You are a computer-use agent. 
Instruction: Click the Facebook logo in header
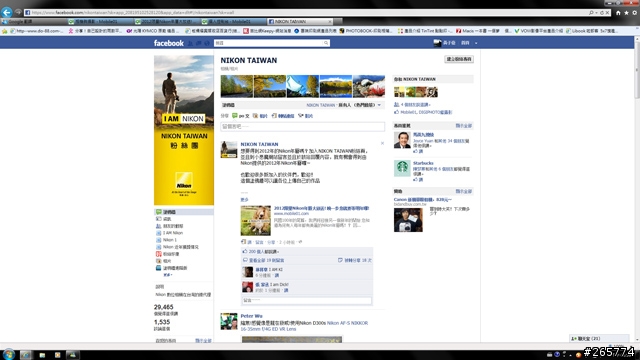pos(169,43)
